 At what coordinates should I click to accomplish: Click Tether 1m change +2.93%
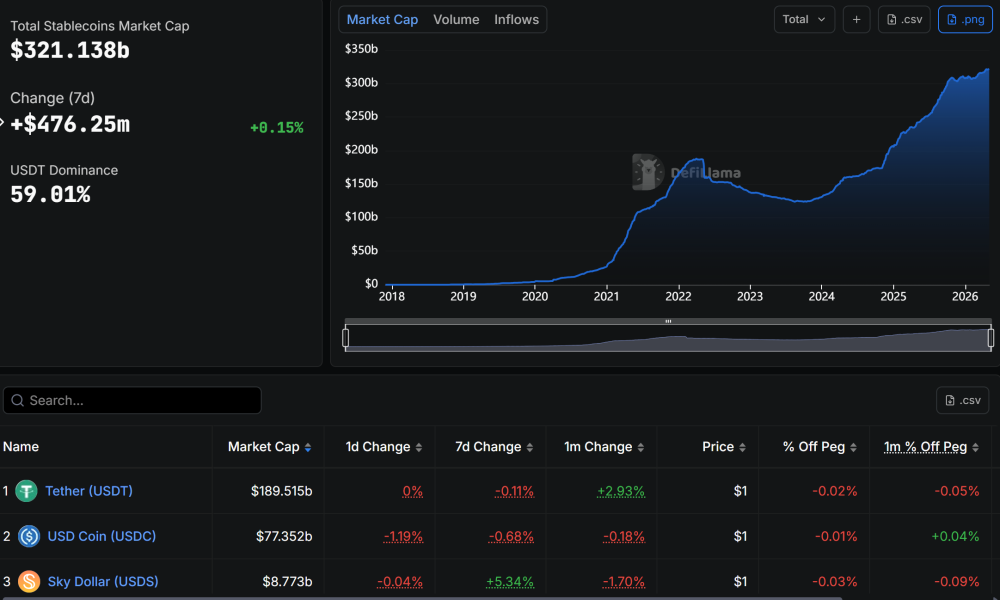(621, 491)
